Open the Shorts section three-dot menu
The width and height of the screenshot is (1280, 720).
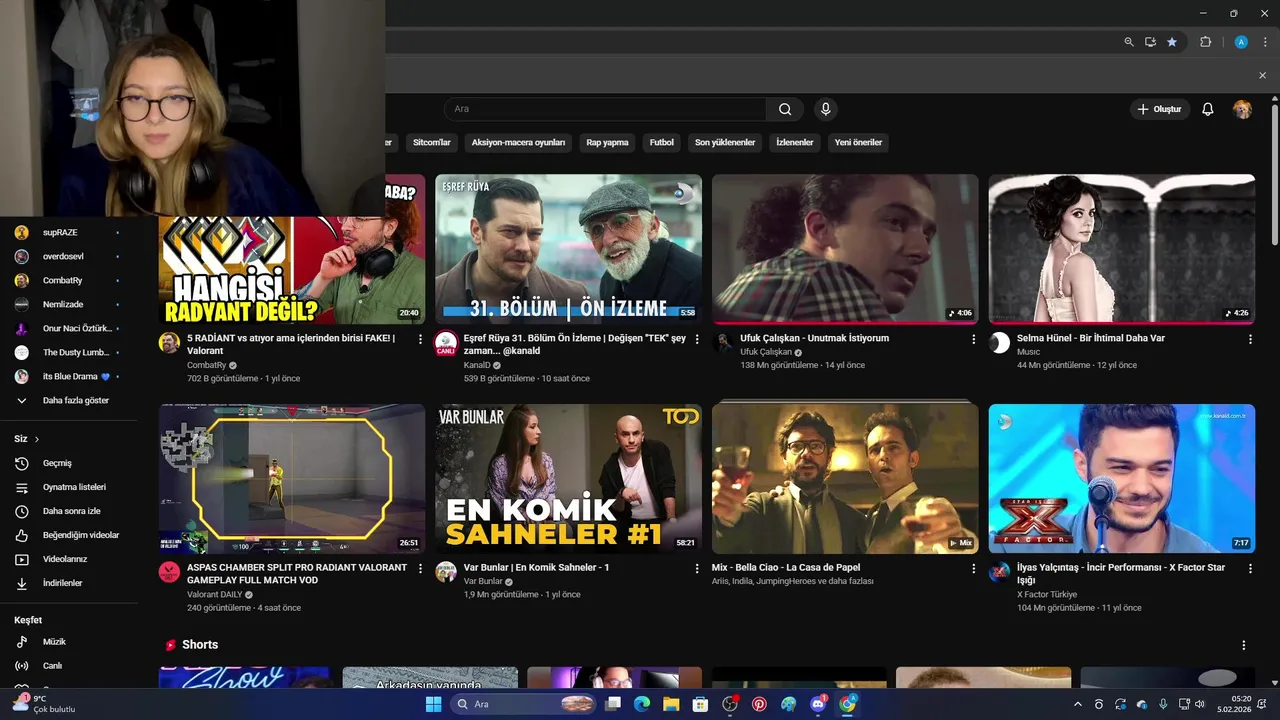(1244, 645)
